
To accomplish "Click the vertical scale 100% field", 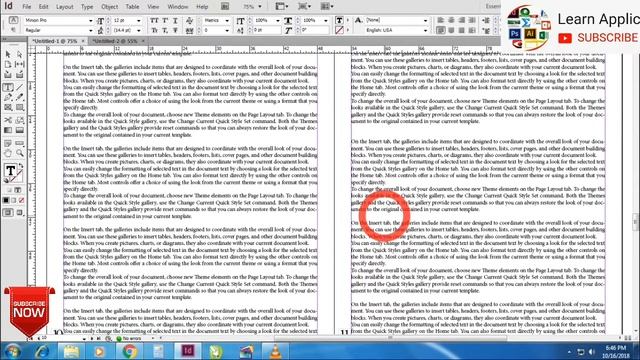I will 264,20.
